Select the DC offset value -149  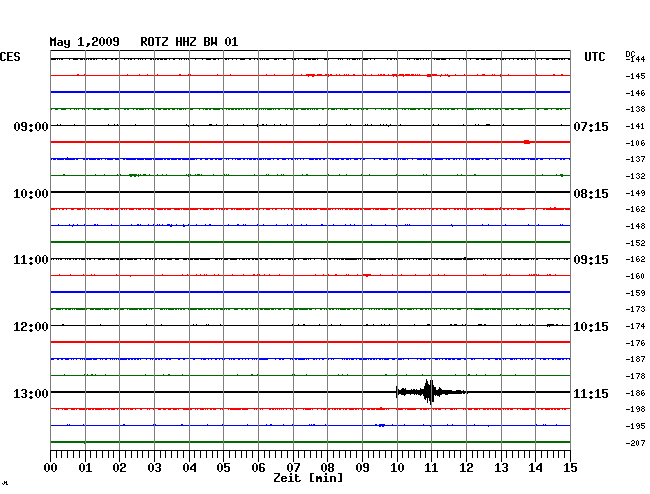tap(635, 193)
